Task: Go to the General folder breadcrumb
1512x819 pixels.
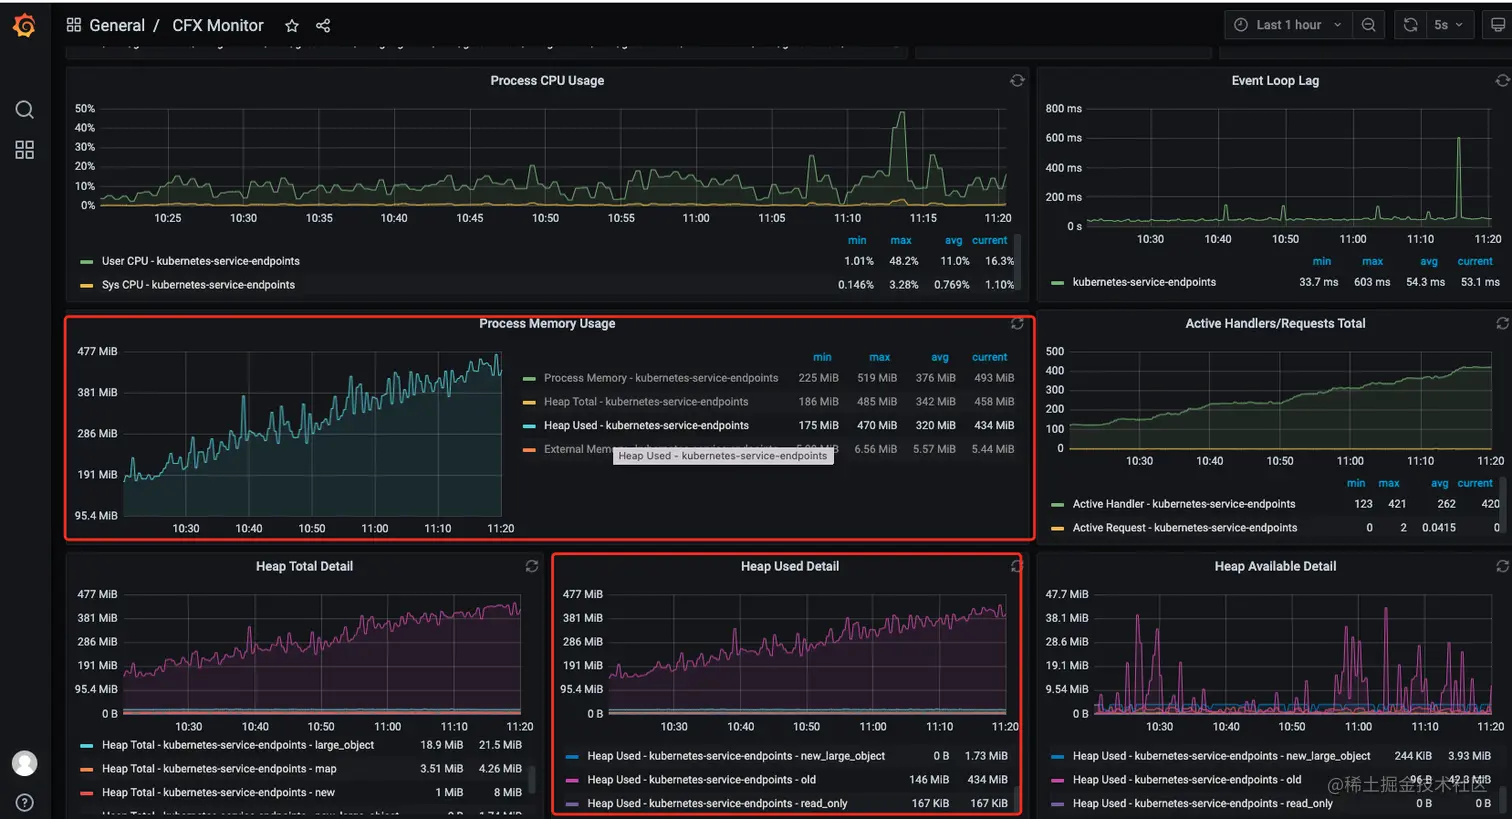Action: click(117, 26)
